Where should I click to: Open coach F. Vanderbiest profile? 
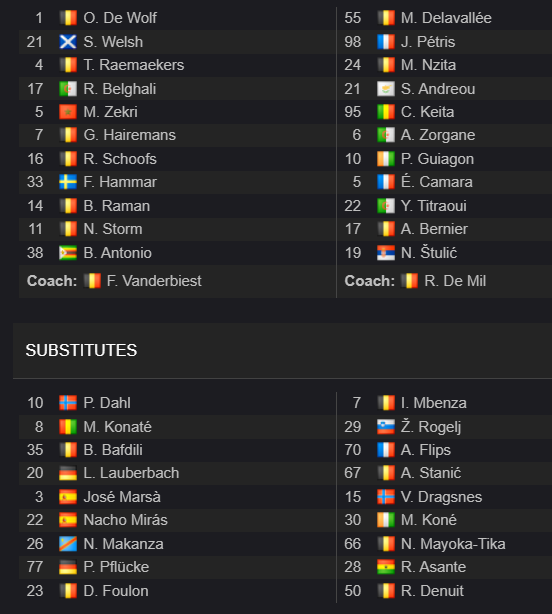(154, 281)
